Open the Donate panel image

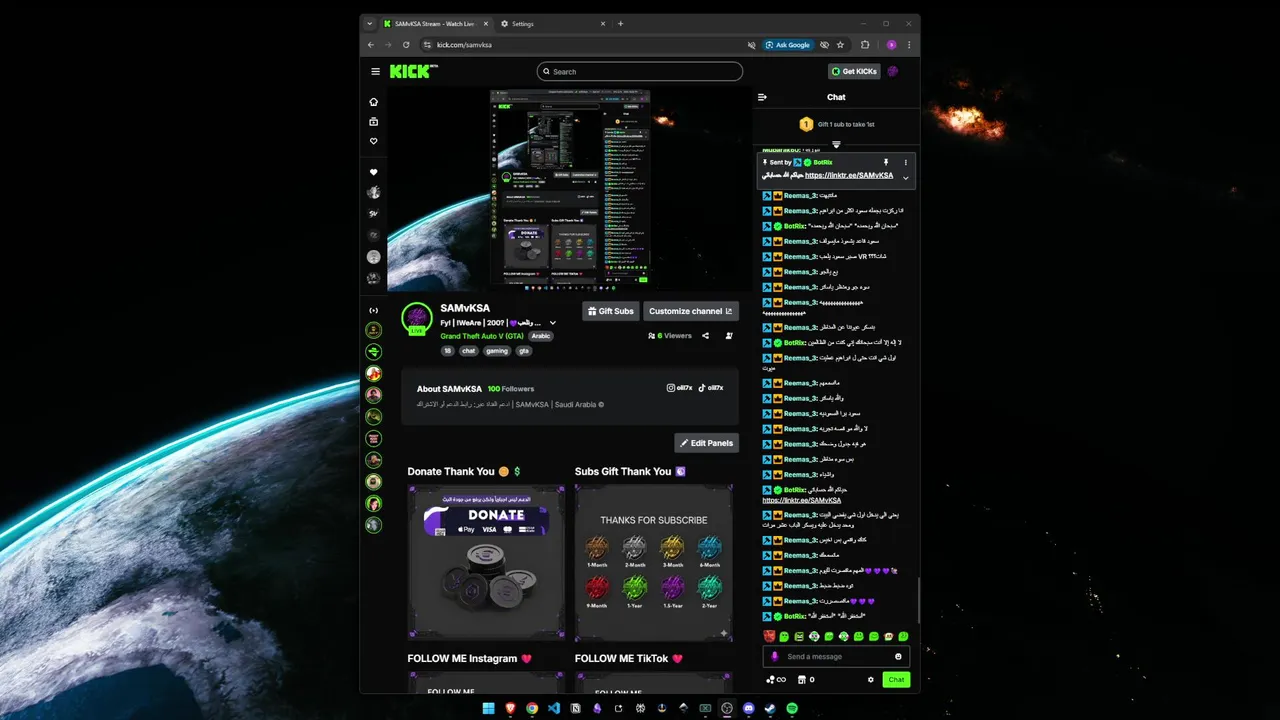click(486, 562)
